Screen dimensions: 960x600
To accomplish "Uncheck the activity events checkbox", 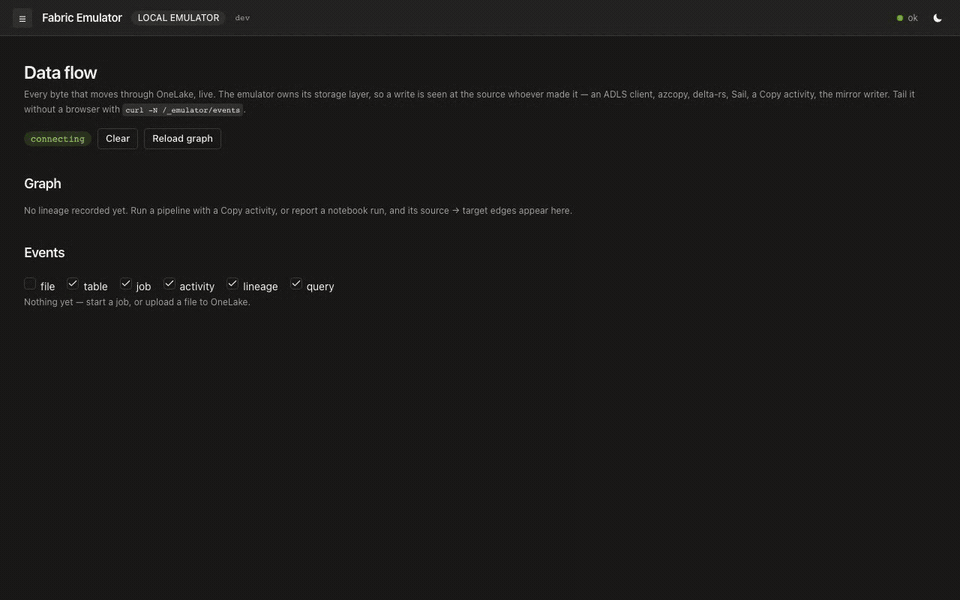I will point(169,283).
